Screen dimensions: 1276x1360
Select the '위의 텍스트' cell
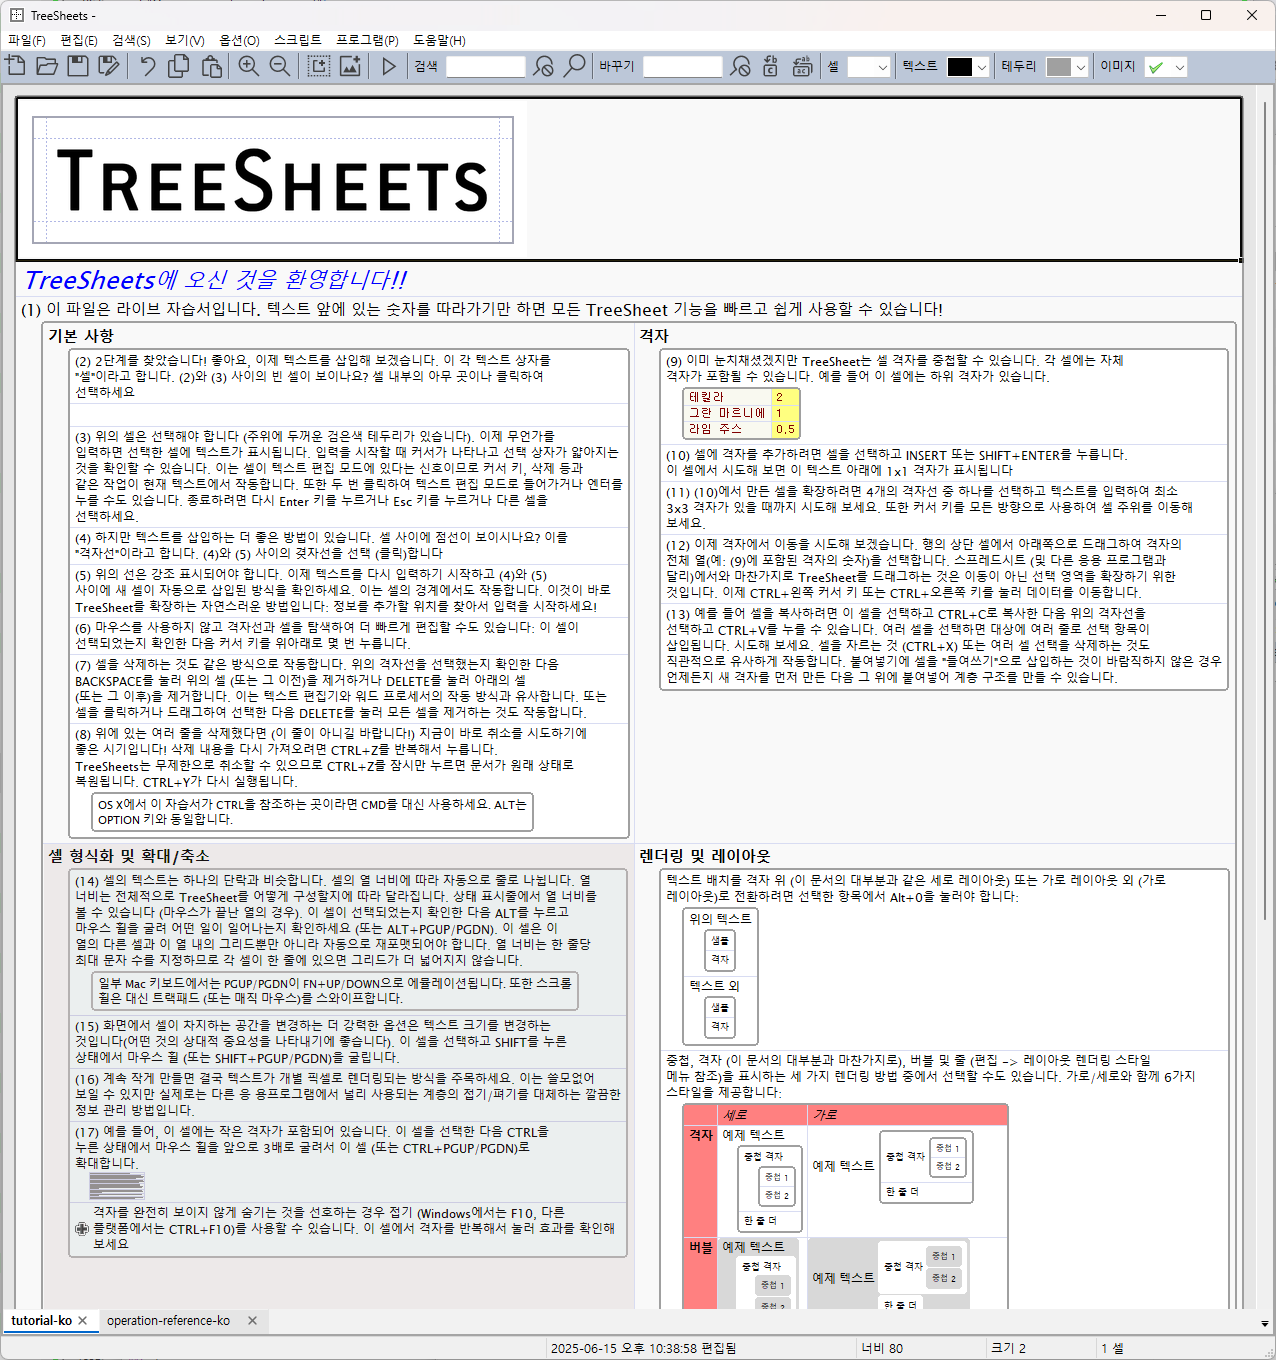pyautogui.click(x=720, y=918)
